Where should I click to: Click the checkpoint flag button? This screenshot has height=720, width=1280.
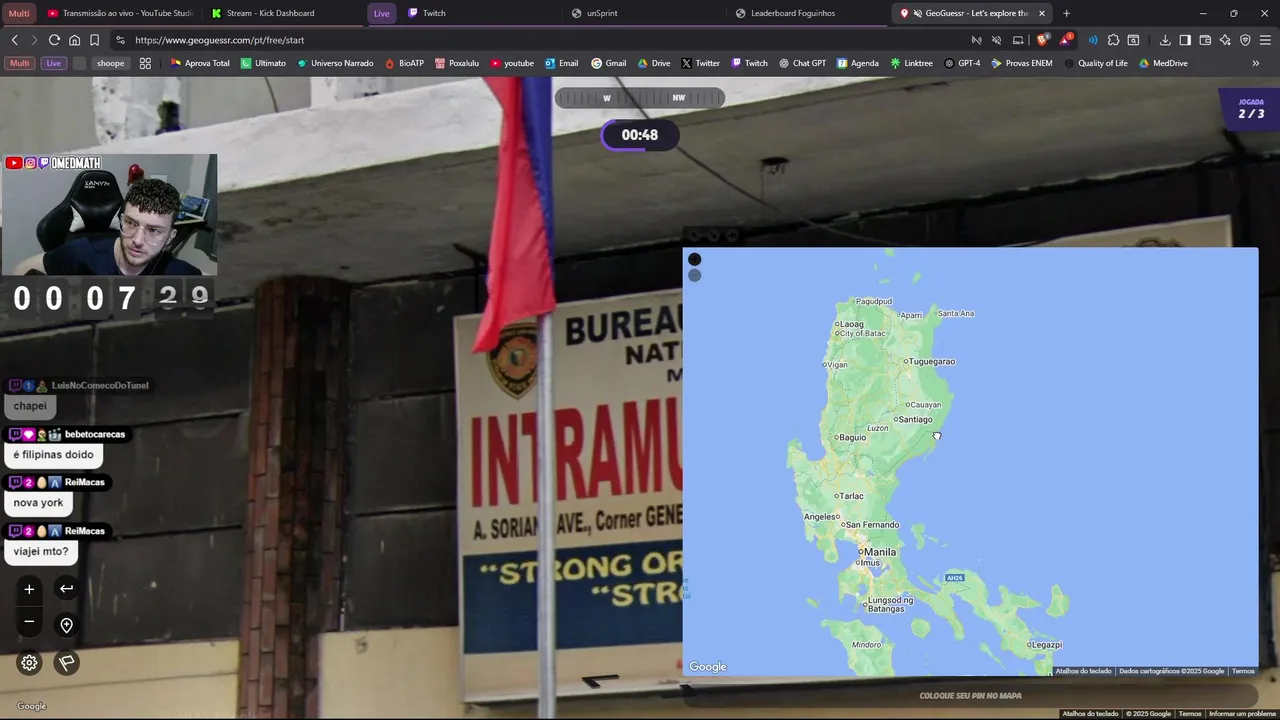(66, 662)
